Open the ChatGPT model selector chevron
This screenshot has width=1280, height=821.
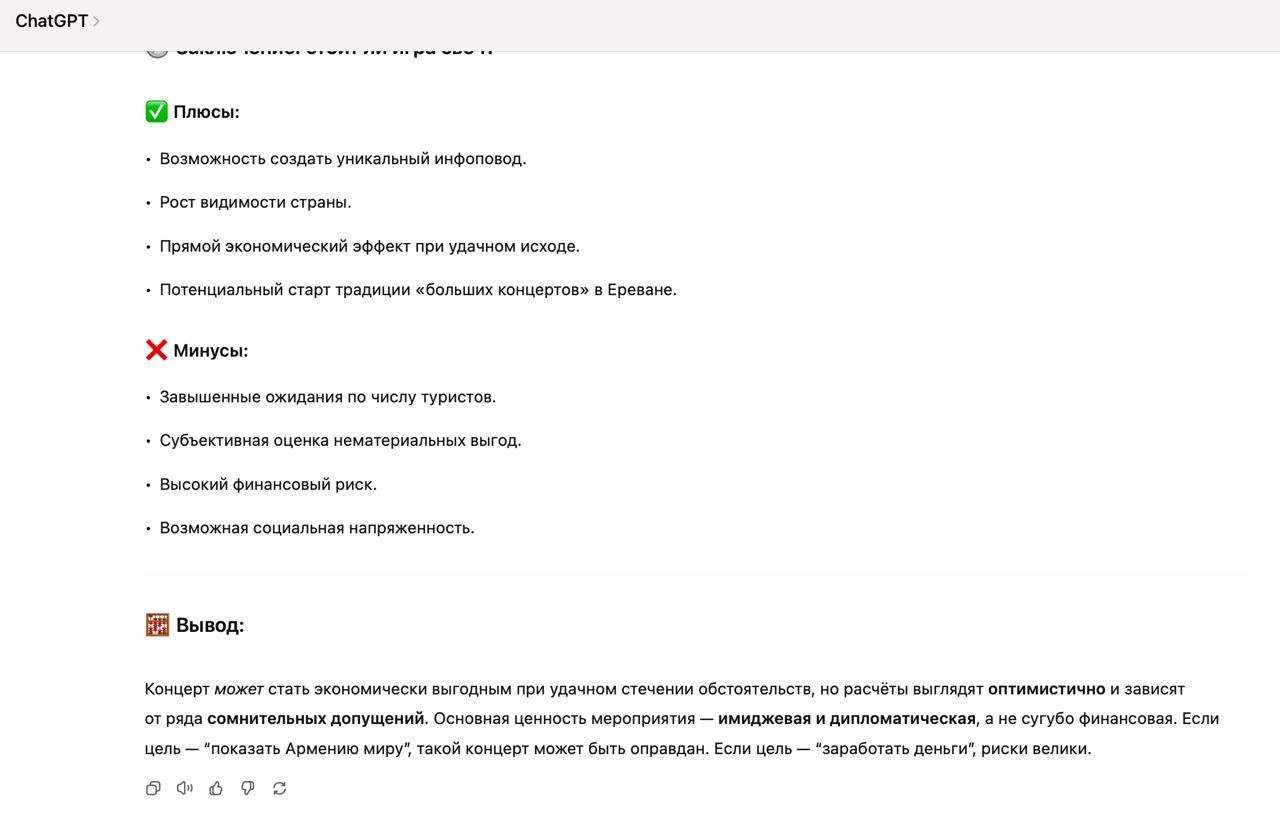pyautogui.click(x=96, y=21)
